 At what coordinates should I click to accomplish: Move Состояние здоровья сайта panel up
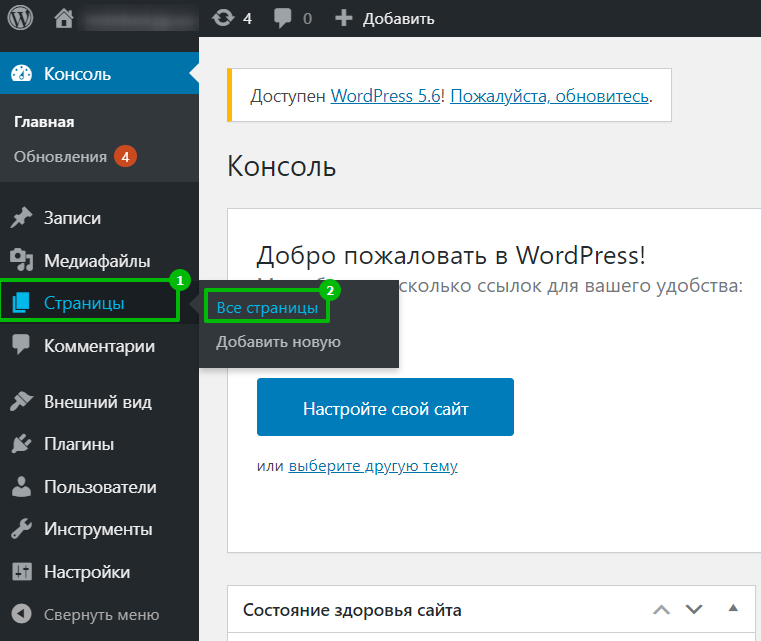[x=661, y=609]
